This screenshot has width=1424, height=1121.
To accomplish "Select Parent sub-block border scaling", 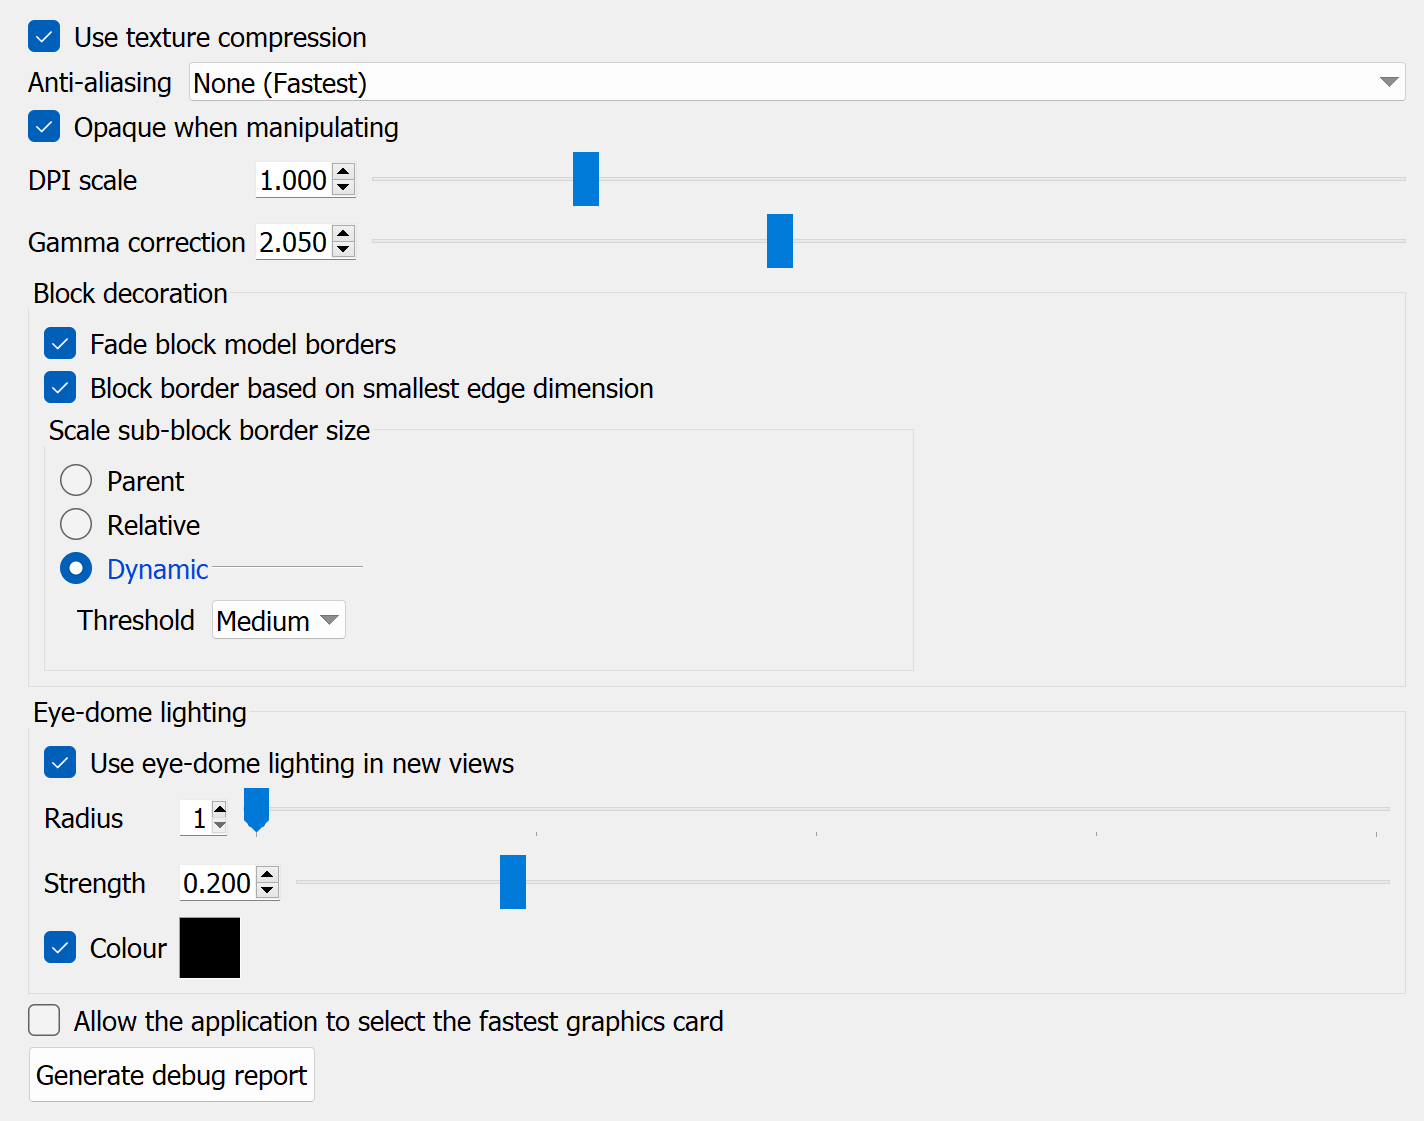I will [x=76, y=481].
